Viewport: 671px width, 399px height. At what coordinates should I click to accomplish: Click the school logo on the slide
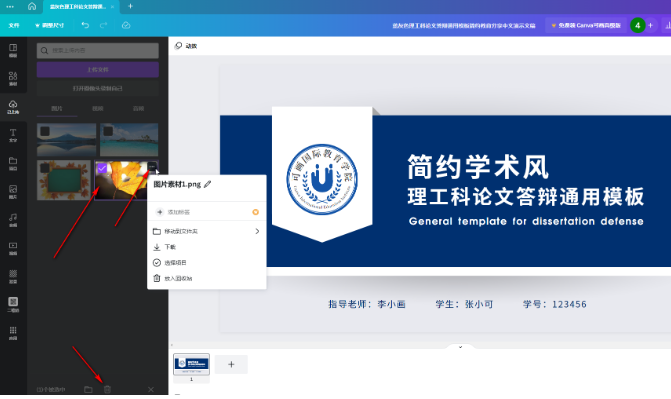(x=322, y=179)
